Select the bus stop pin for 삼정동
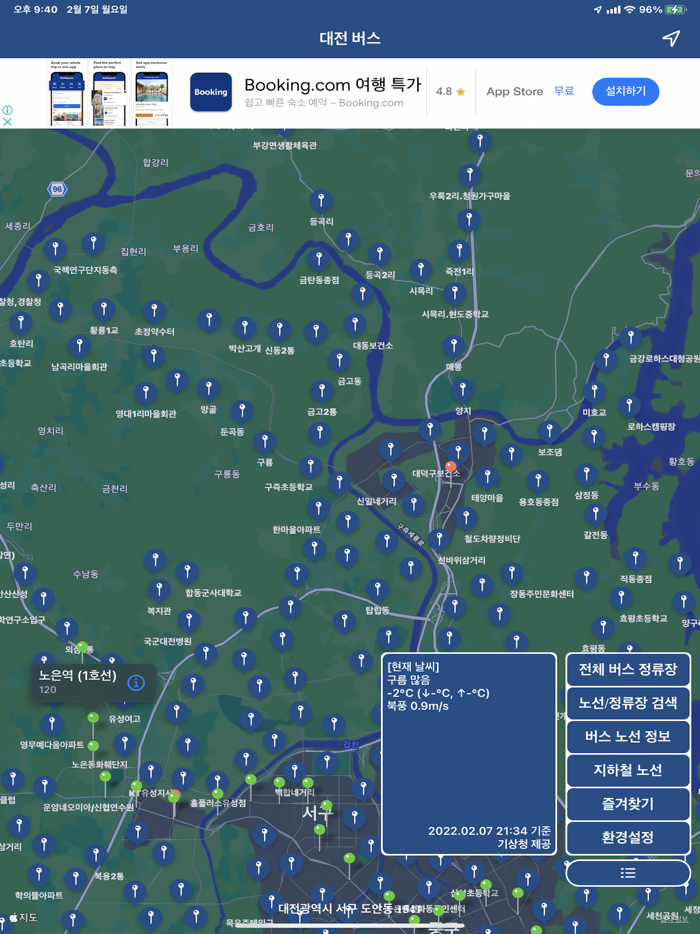The image size is (700, 934). click(x=586, y=475)
